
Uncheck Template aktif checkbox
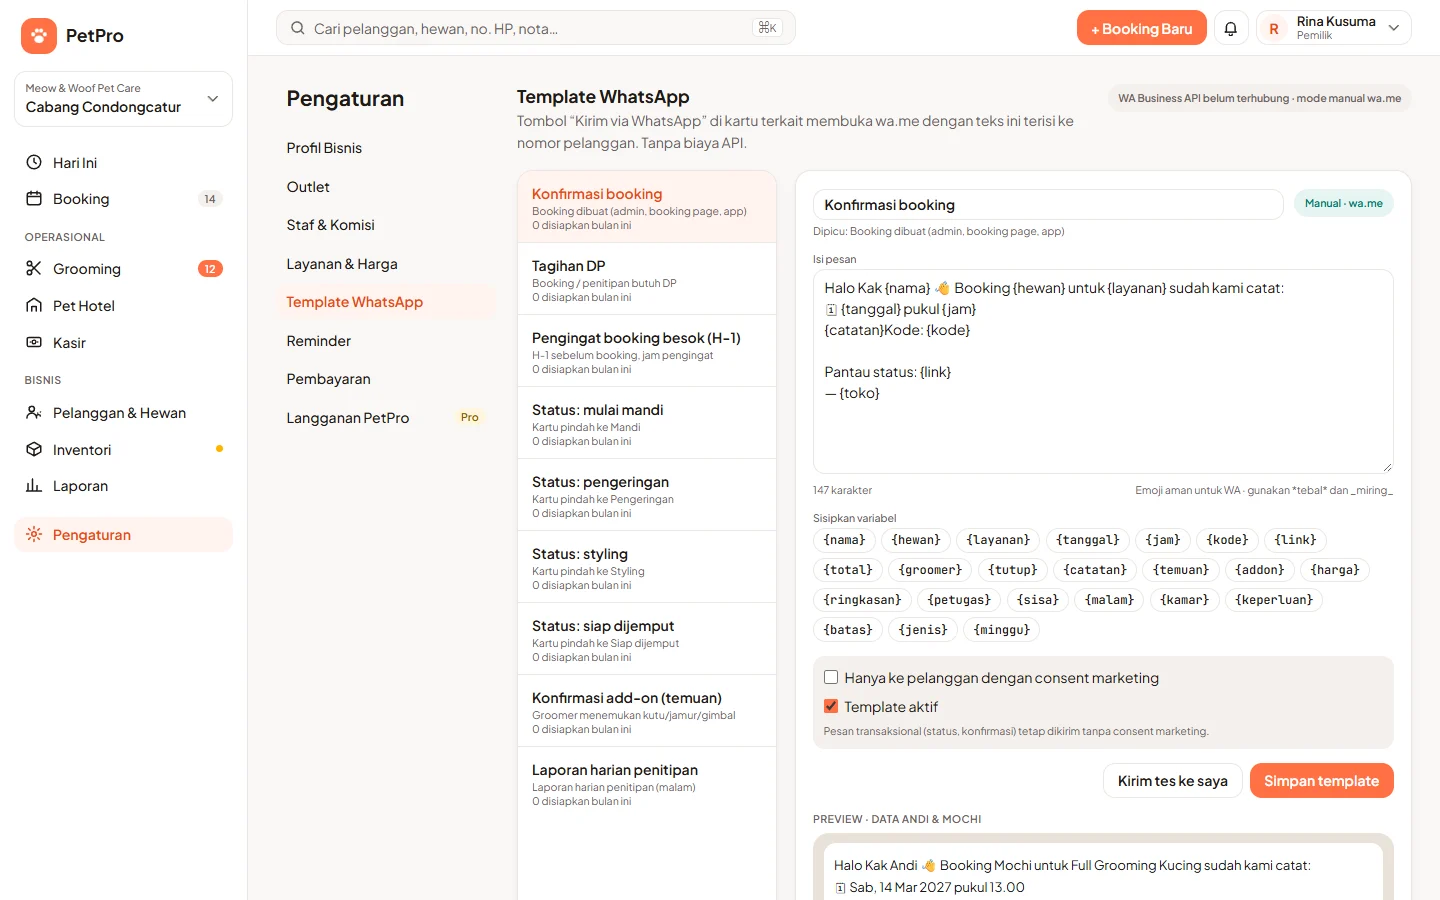[x=831, y=706]
